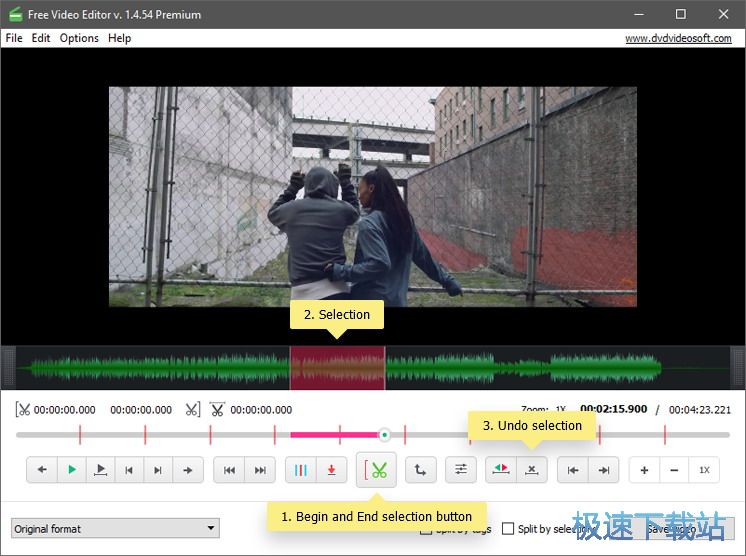Click the blue and red bars tags icon
This screenshot has width=746, height=556.
301,470
